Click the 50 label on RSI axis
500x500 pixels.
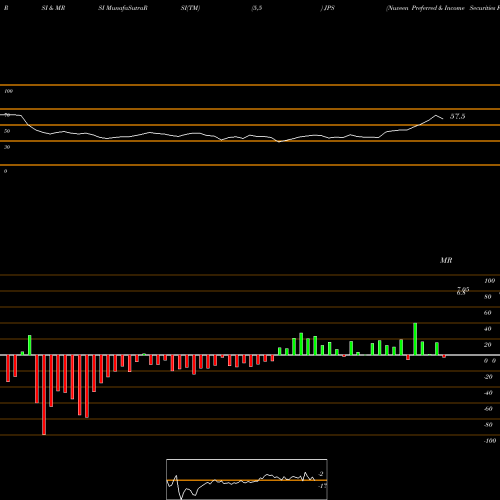(7, 131)
